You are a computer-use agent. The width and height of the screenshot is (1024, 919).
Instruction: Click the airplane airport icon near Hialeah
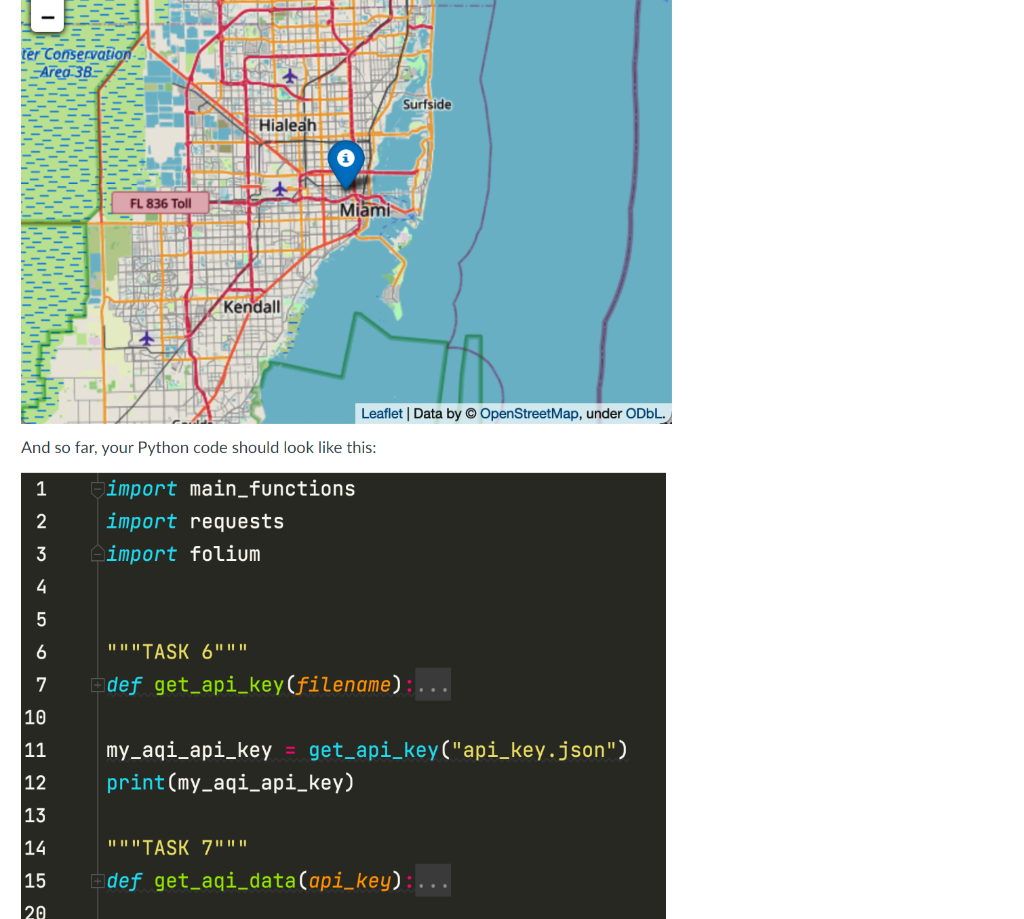[291, 75]
